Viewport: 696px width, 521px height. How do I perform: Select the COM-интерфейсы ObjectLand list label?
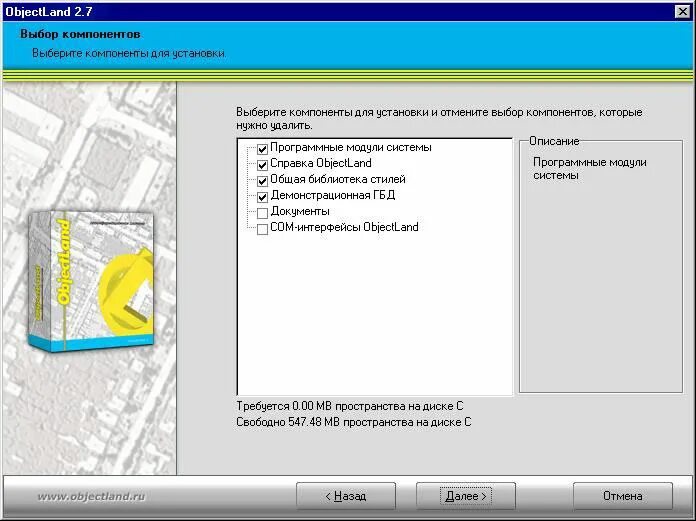pyautogui.click(x=344, y=227)
